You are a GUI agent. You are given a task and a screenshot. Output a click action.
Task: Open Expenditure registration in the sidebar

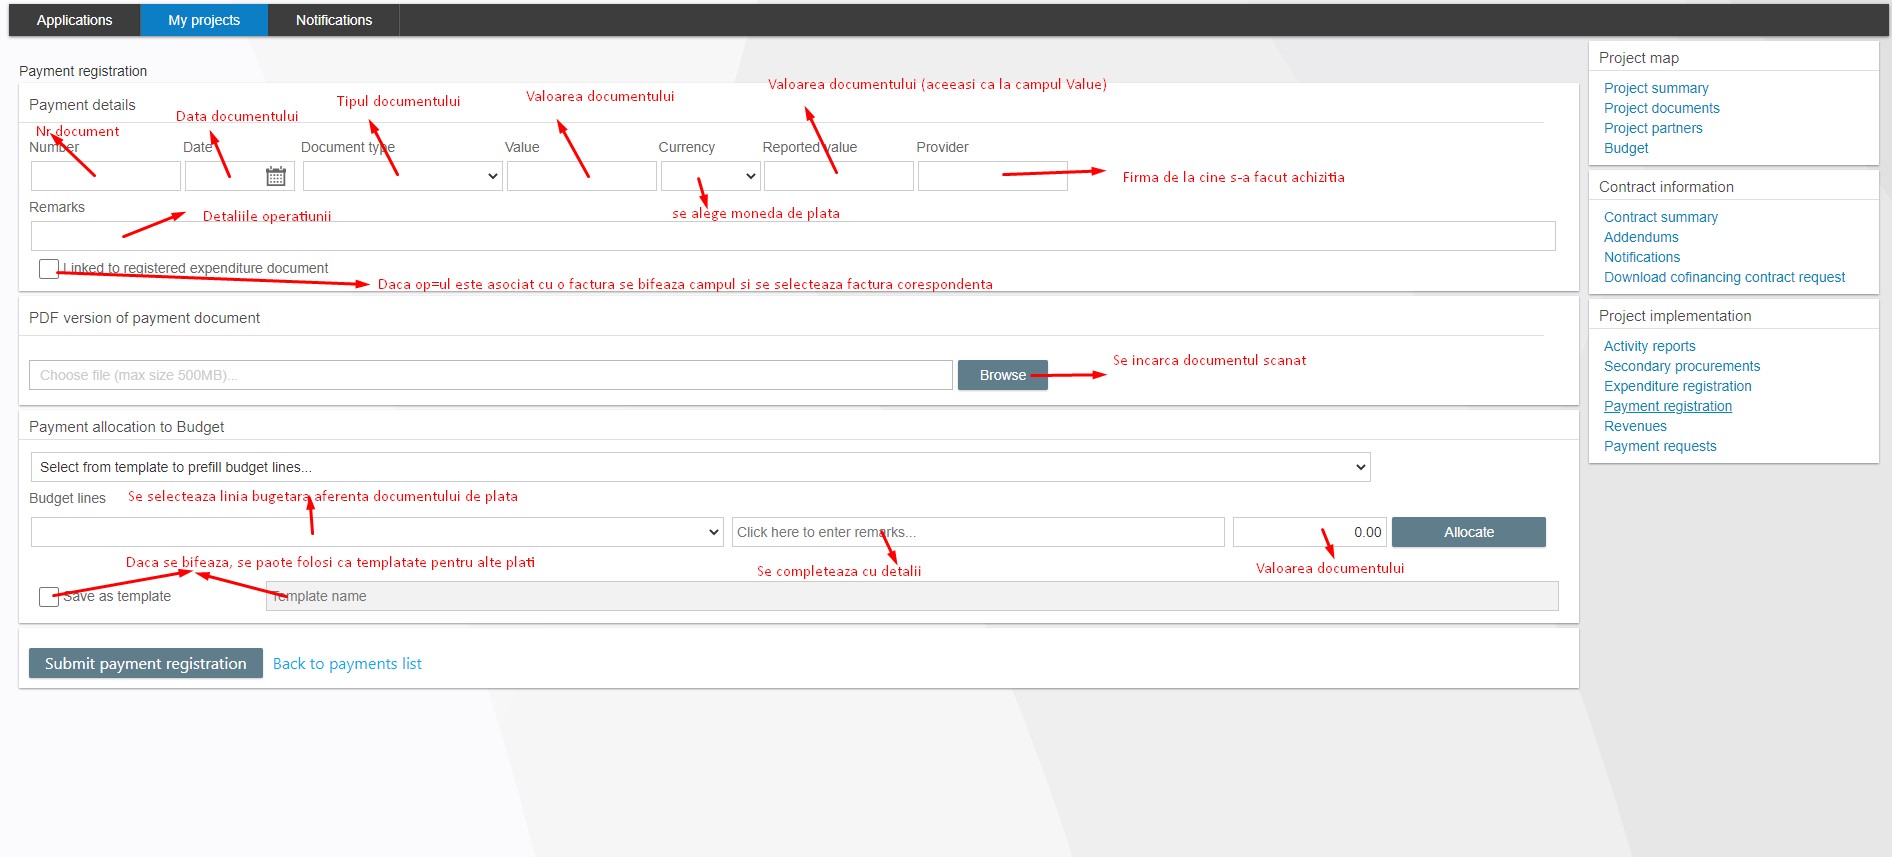1677,386
